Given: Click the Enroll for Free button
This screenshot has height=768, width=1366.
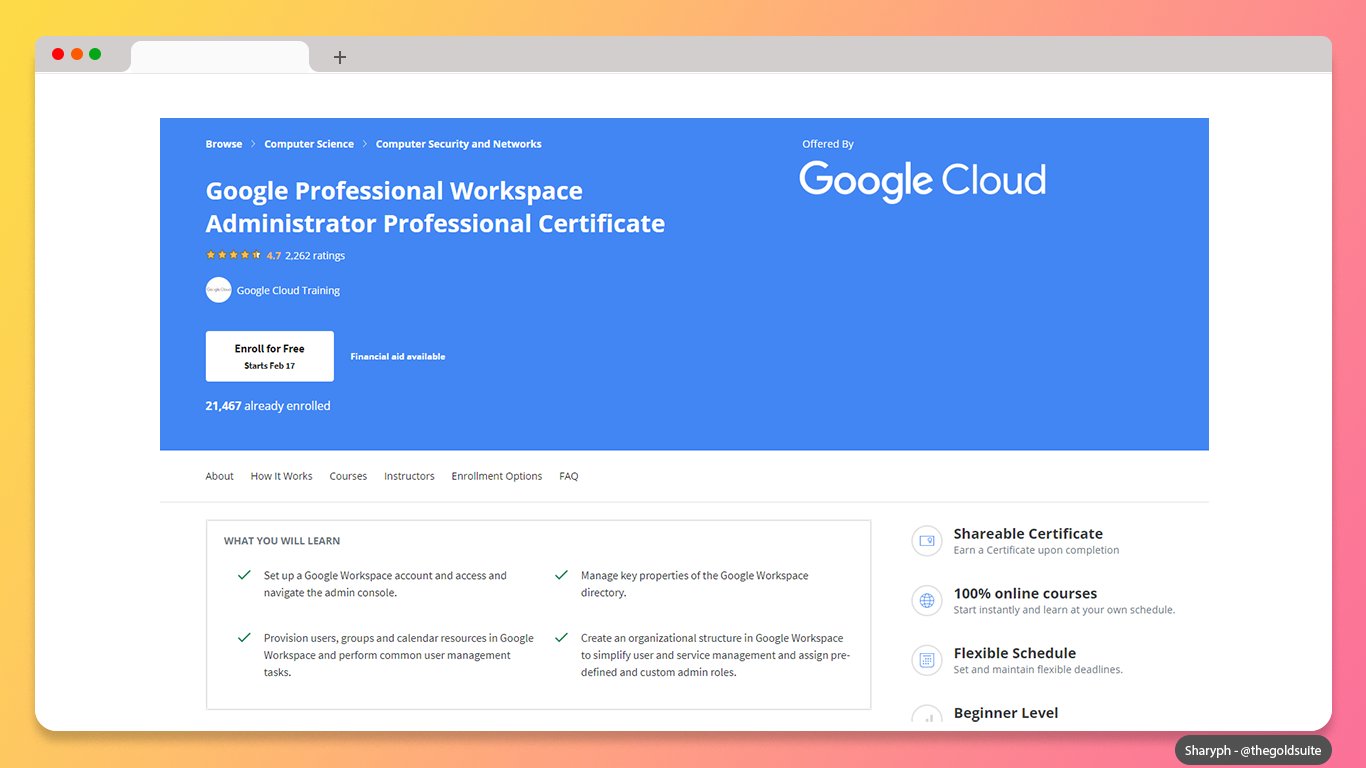Looking at the screenshot, I should [x=270, y=356].
